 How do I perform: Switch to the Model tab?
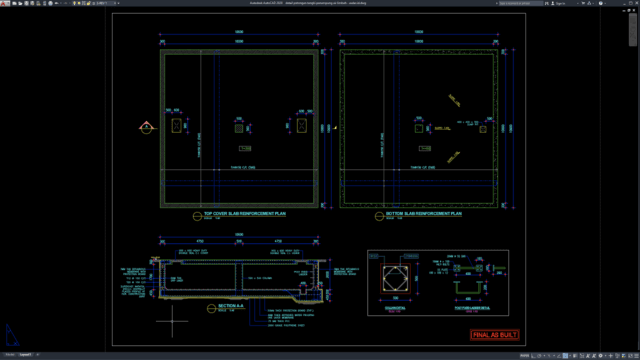pos(10,355)
